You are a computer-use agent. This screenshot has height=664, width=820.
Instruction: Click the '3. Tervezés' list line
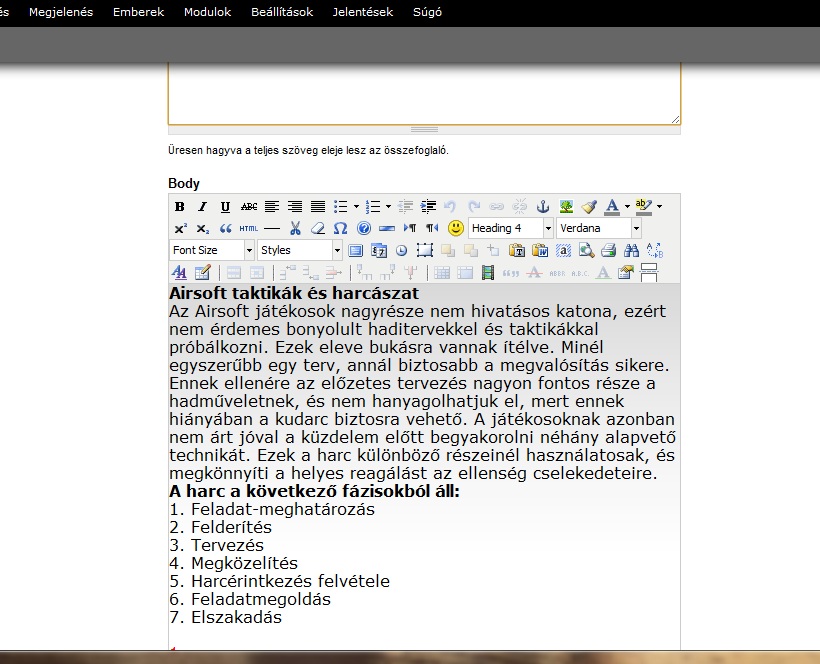[217, 545]
